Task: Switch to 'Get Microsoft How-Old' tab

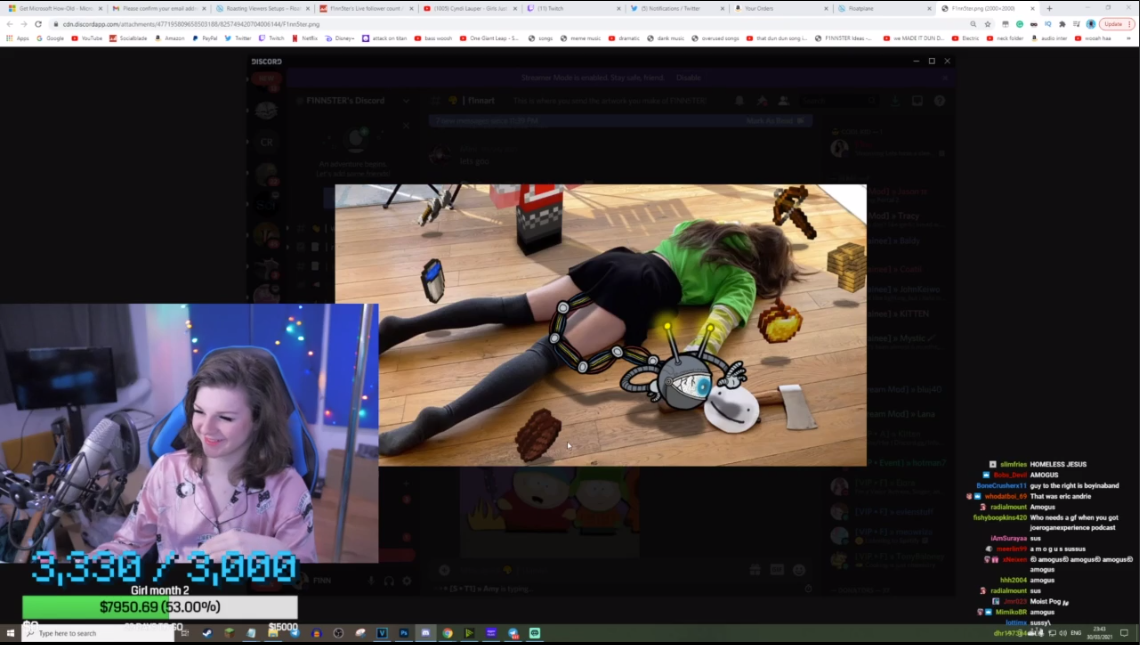Action: point(54,9)
